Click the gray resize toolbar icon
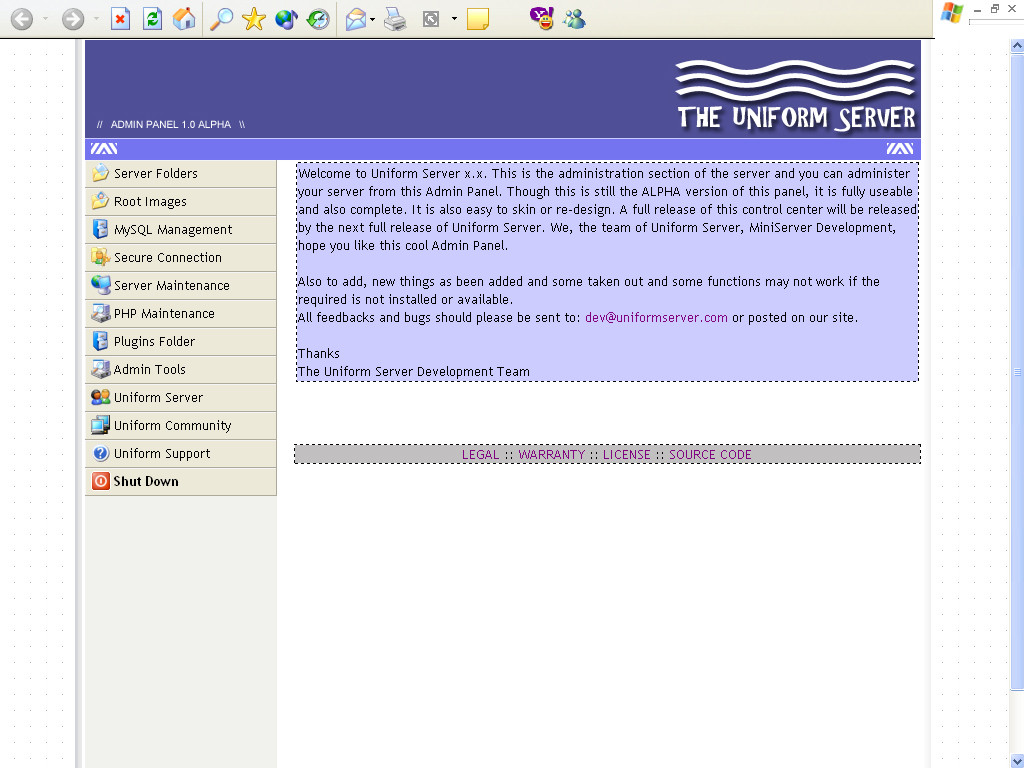This screenshot has height=768, width=1024. coord(431,20)
